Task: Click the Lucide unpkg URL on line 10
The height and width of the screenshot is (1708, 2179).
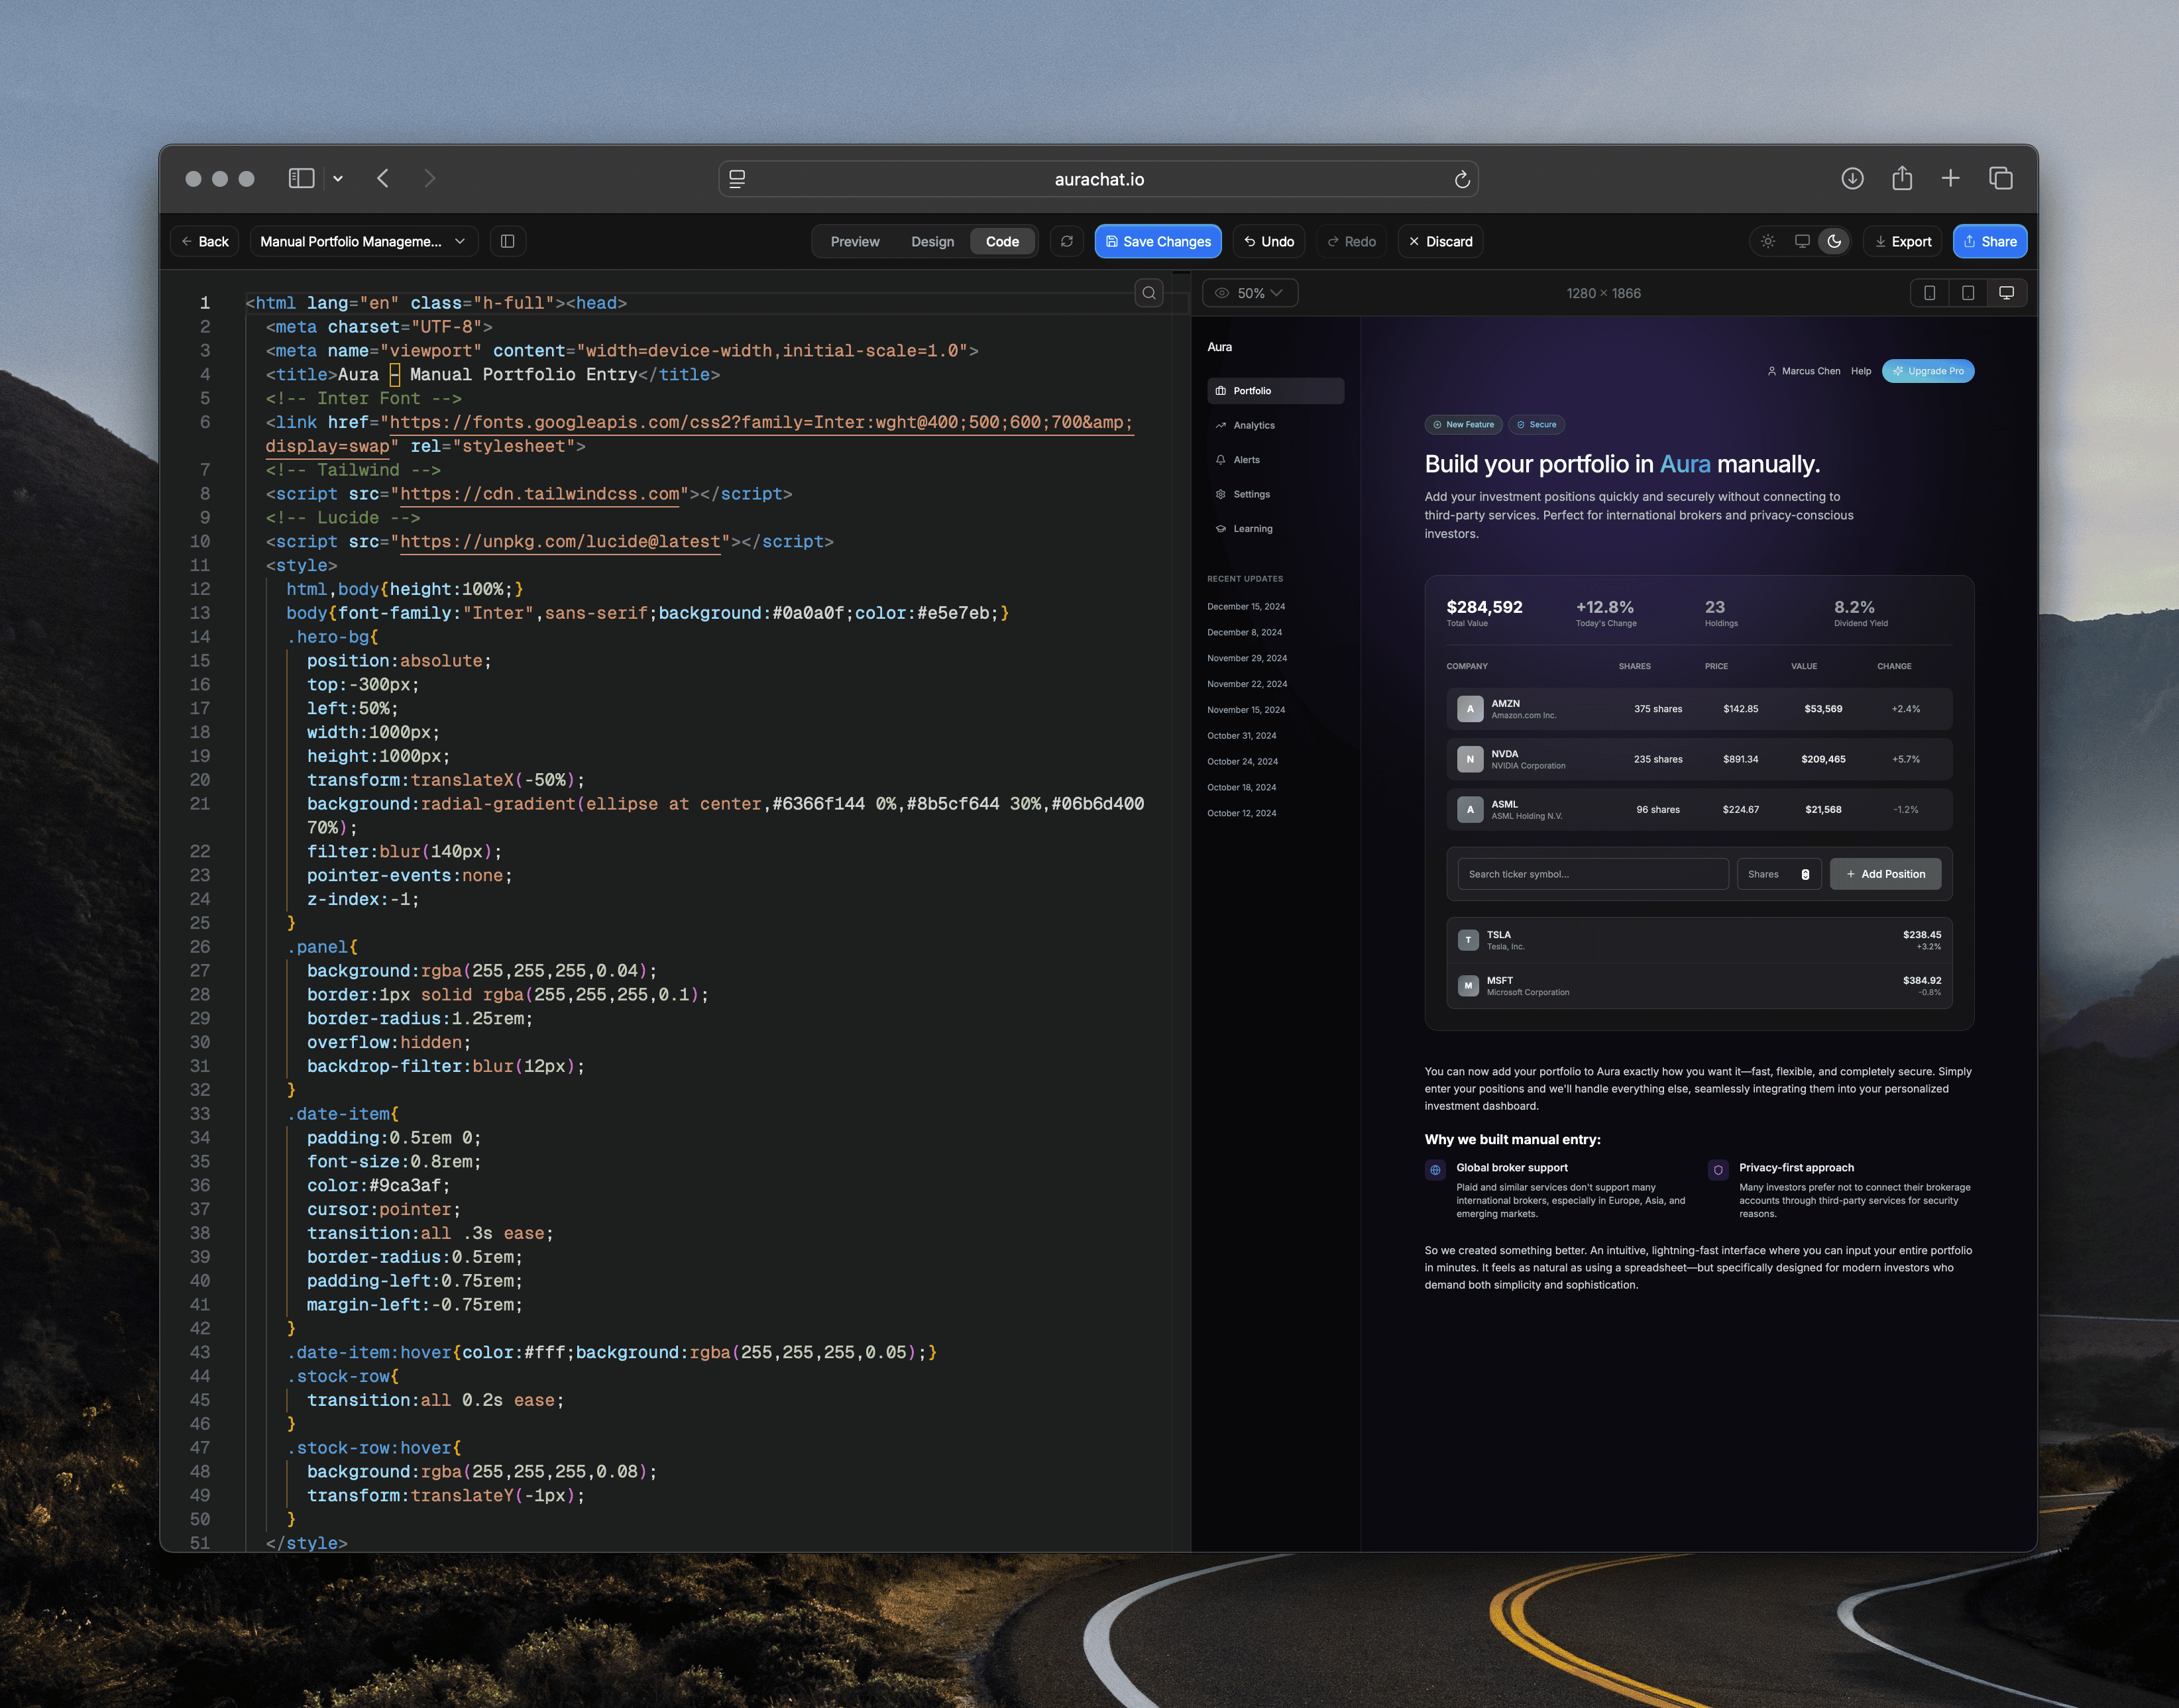Action: click(x=560, y=542)
